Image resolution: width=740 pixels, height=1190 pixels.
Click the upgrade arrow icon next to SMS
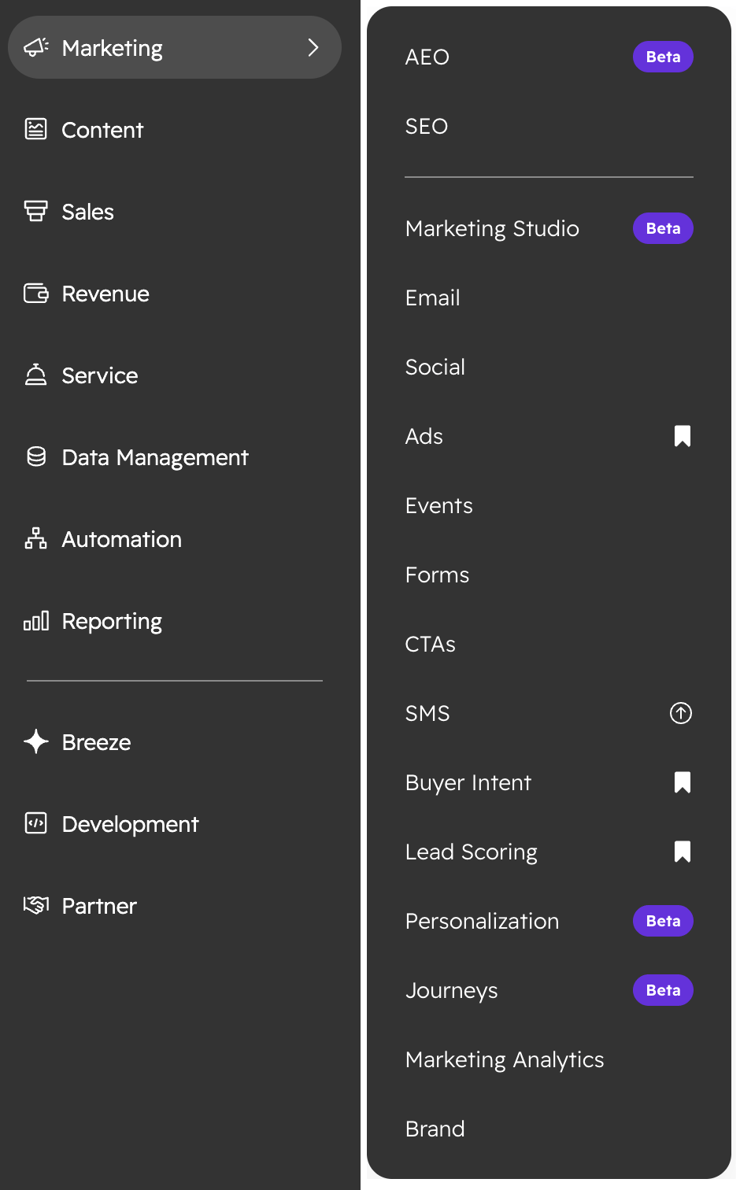681,713
